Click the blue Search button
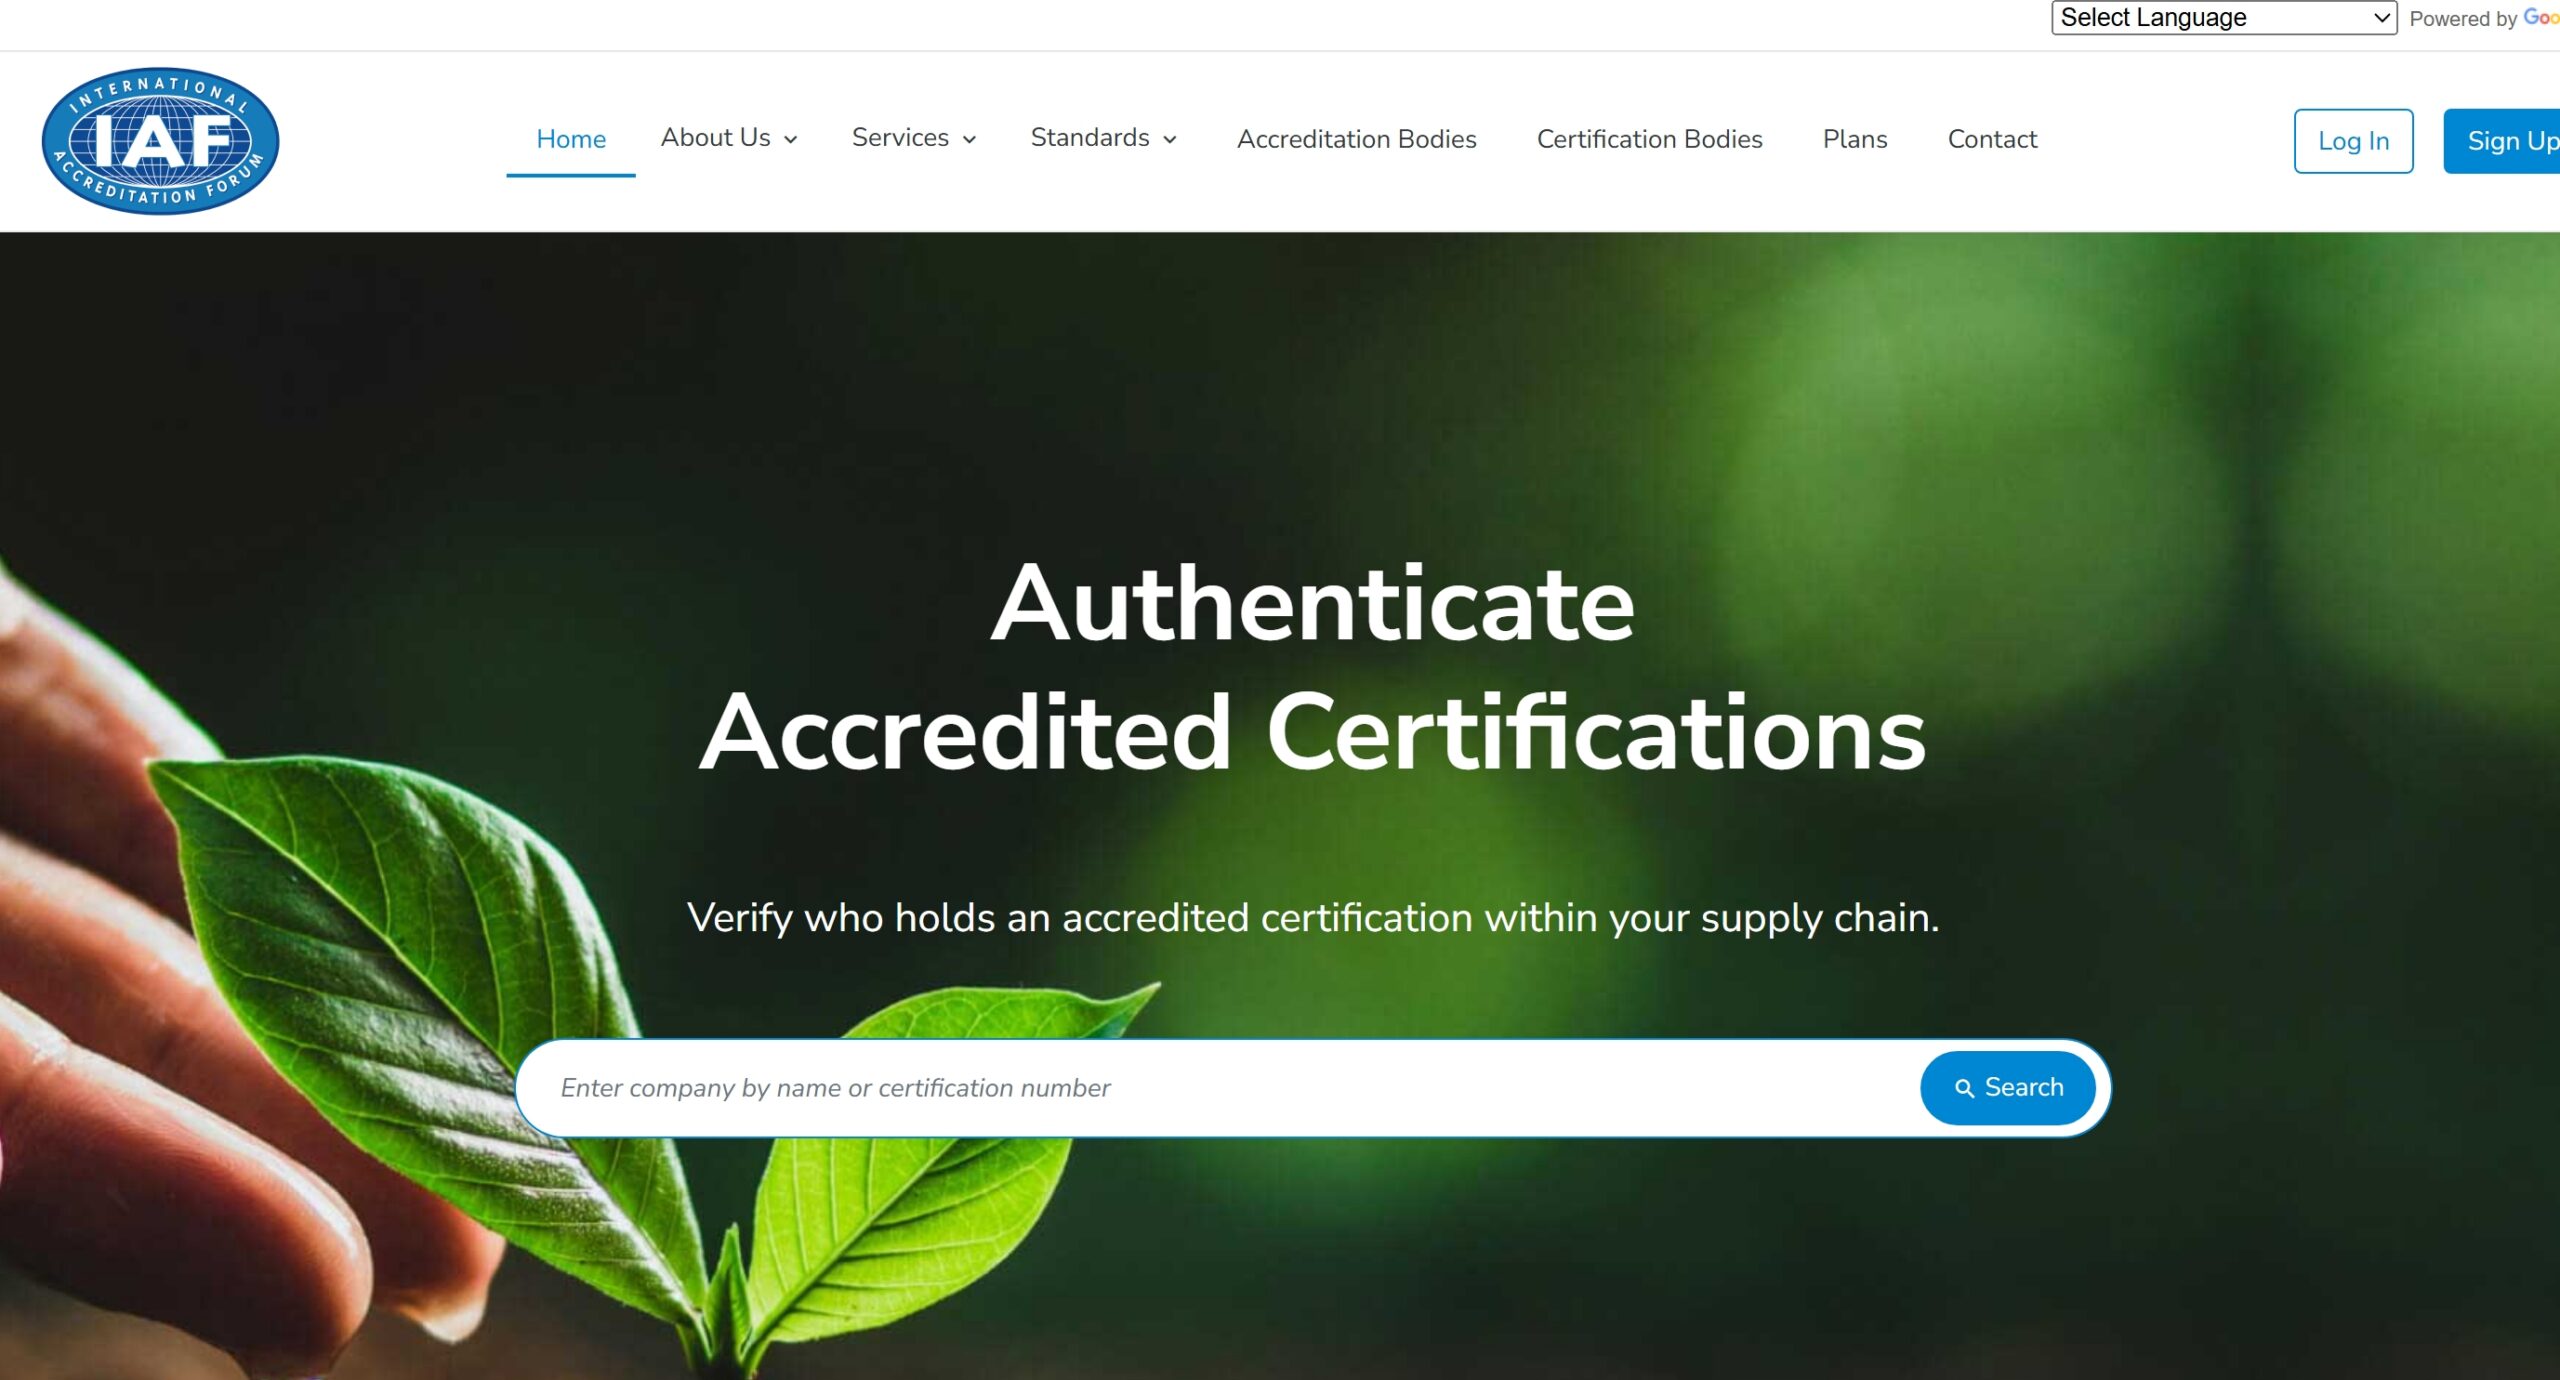The width and height of the screenshot is (2560, 1380). (2007, 1088)
